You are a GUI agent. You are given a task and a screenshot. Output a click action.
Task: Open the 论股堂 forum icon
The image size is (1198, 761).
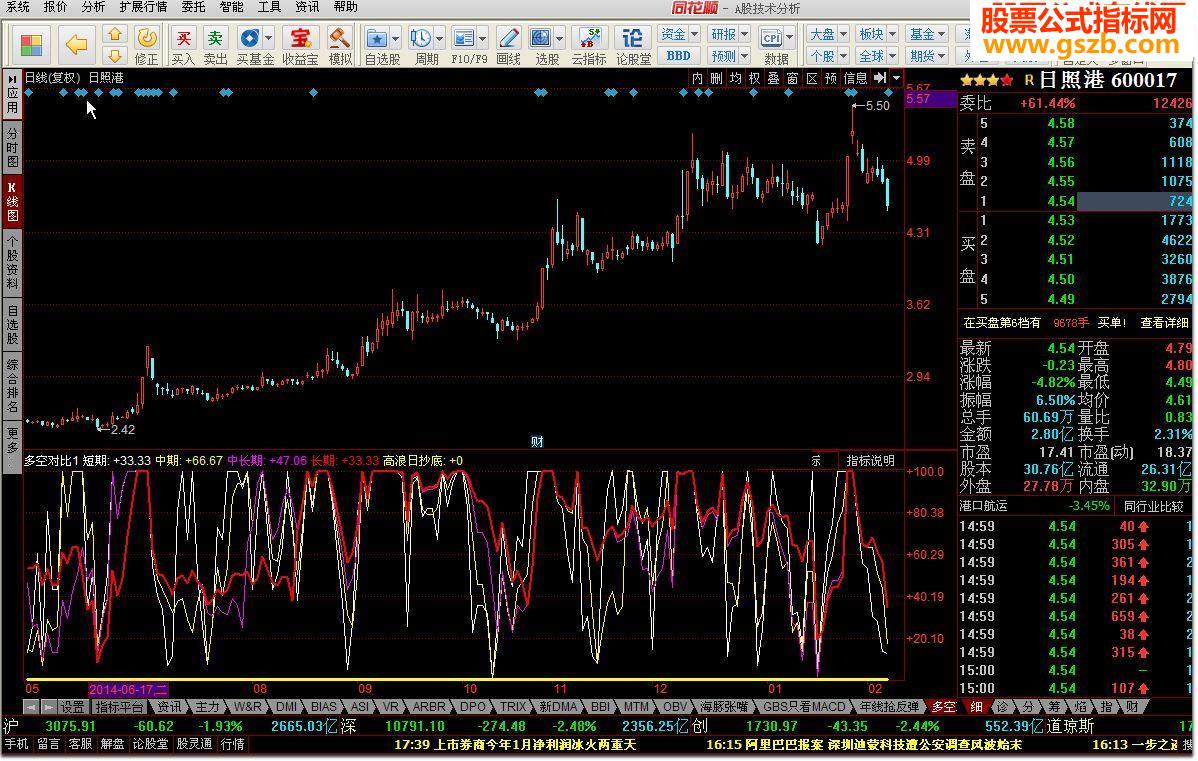633,44
